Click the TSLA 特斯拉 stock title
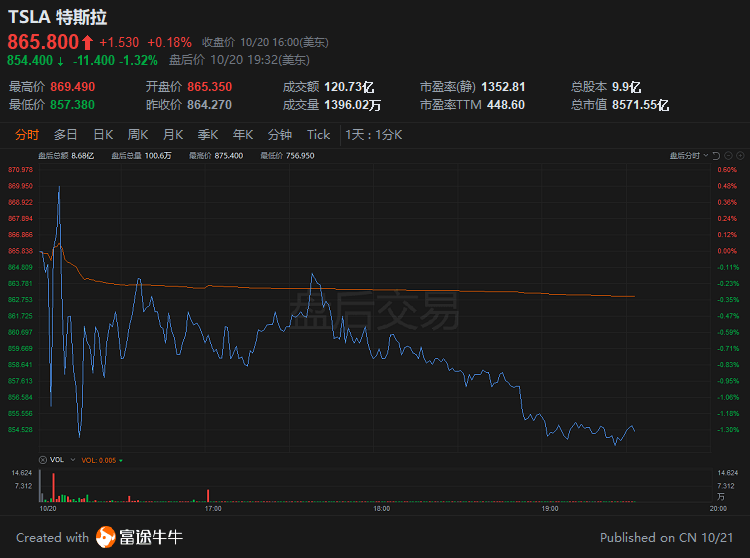 click(x=57, y=17)
